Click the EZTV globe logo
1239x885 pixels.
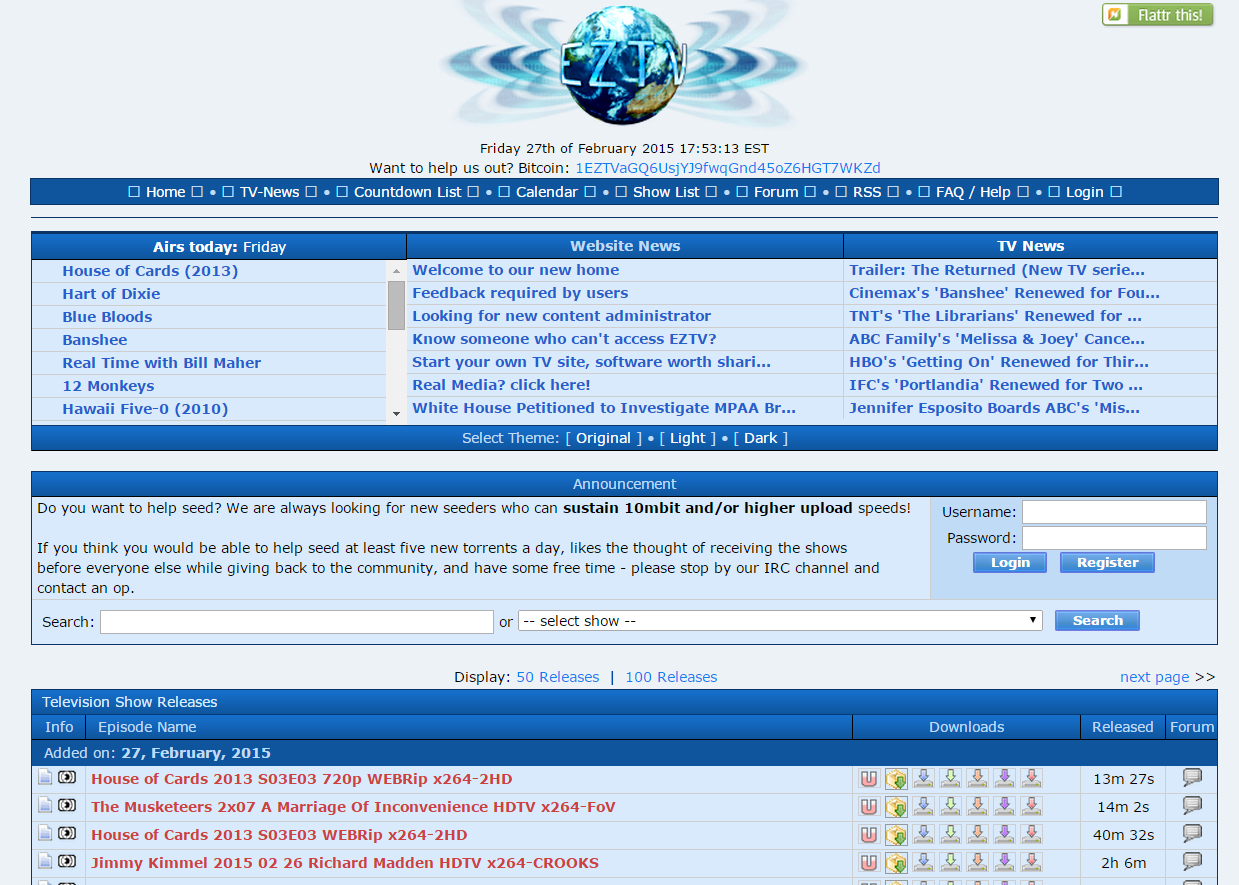point(623,63)
